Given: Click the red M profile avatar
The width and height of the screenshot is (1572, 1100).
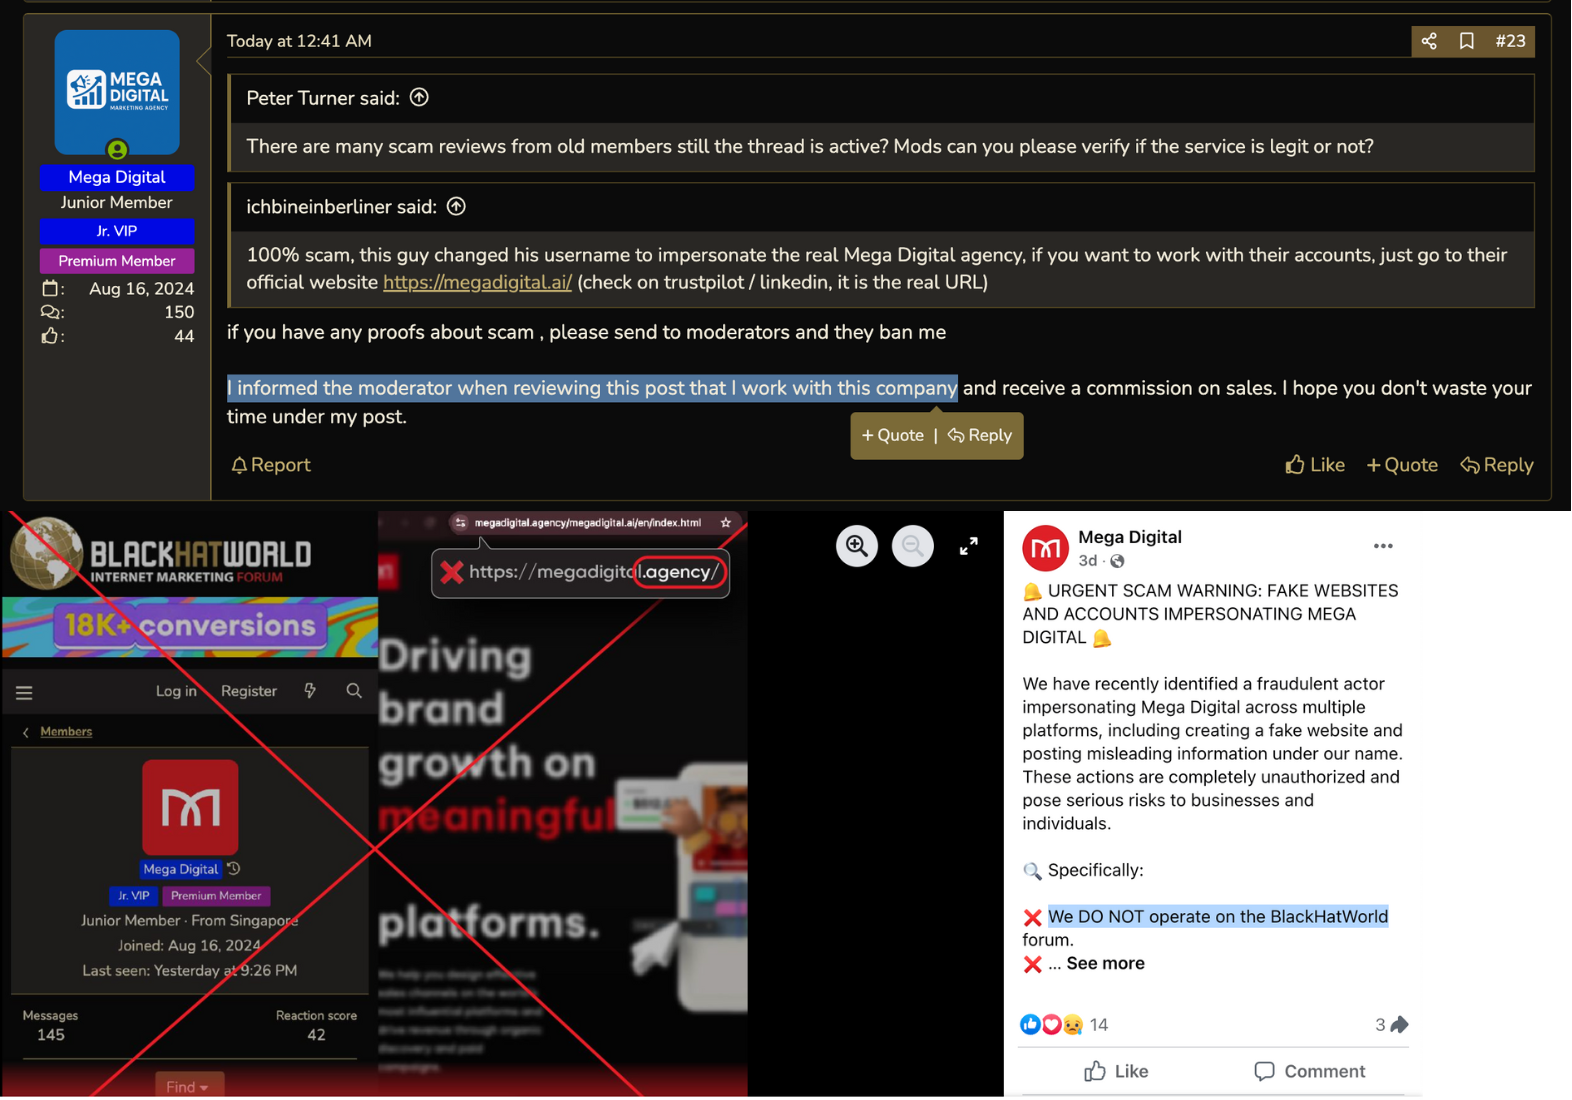Looking at the screenshot, I should pos(190,807).
